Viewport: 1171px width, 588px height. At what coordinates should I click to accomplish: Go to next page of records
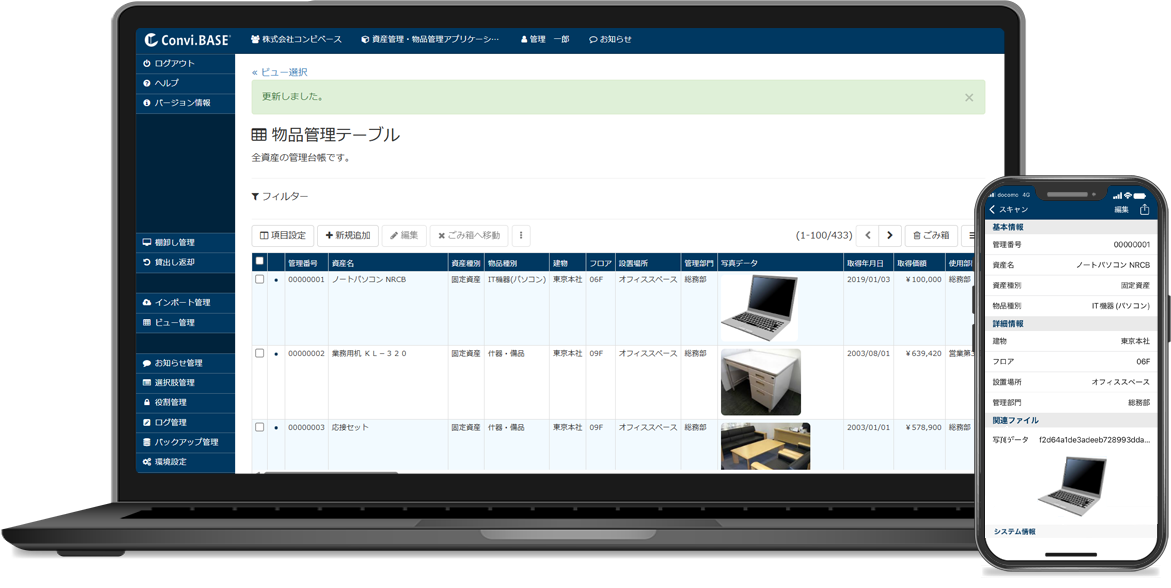(x=889, y=236)
